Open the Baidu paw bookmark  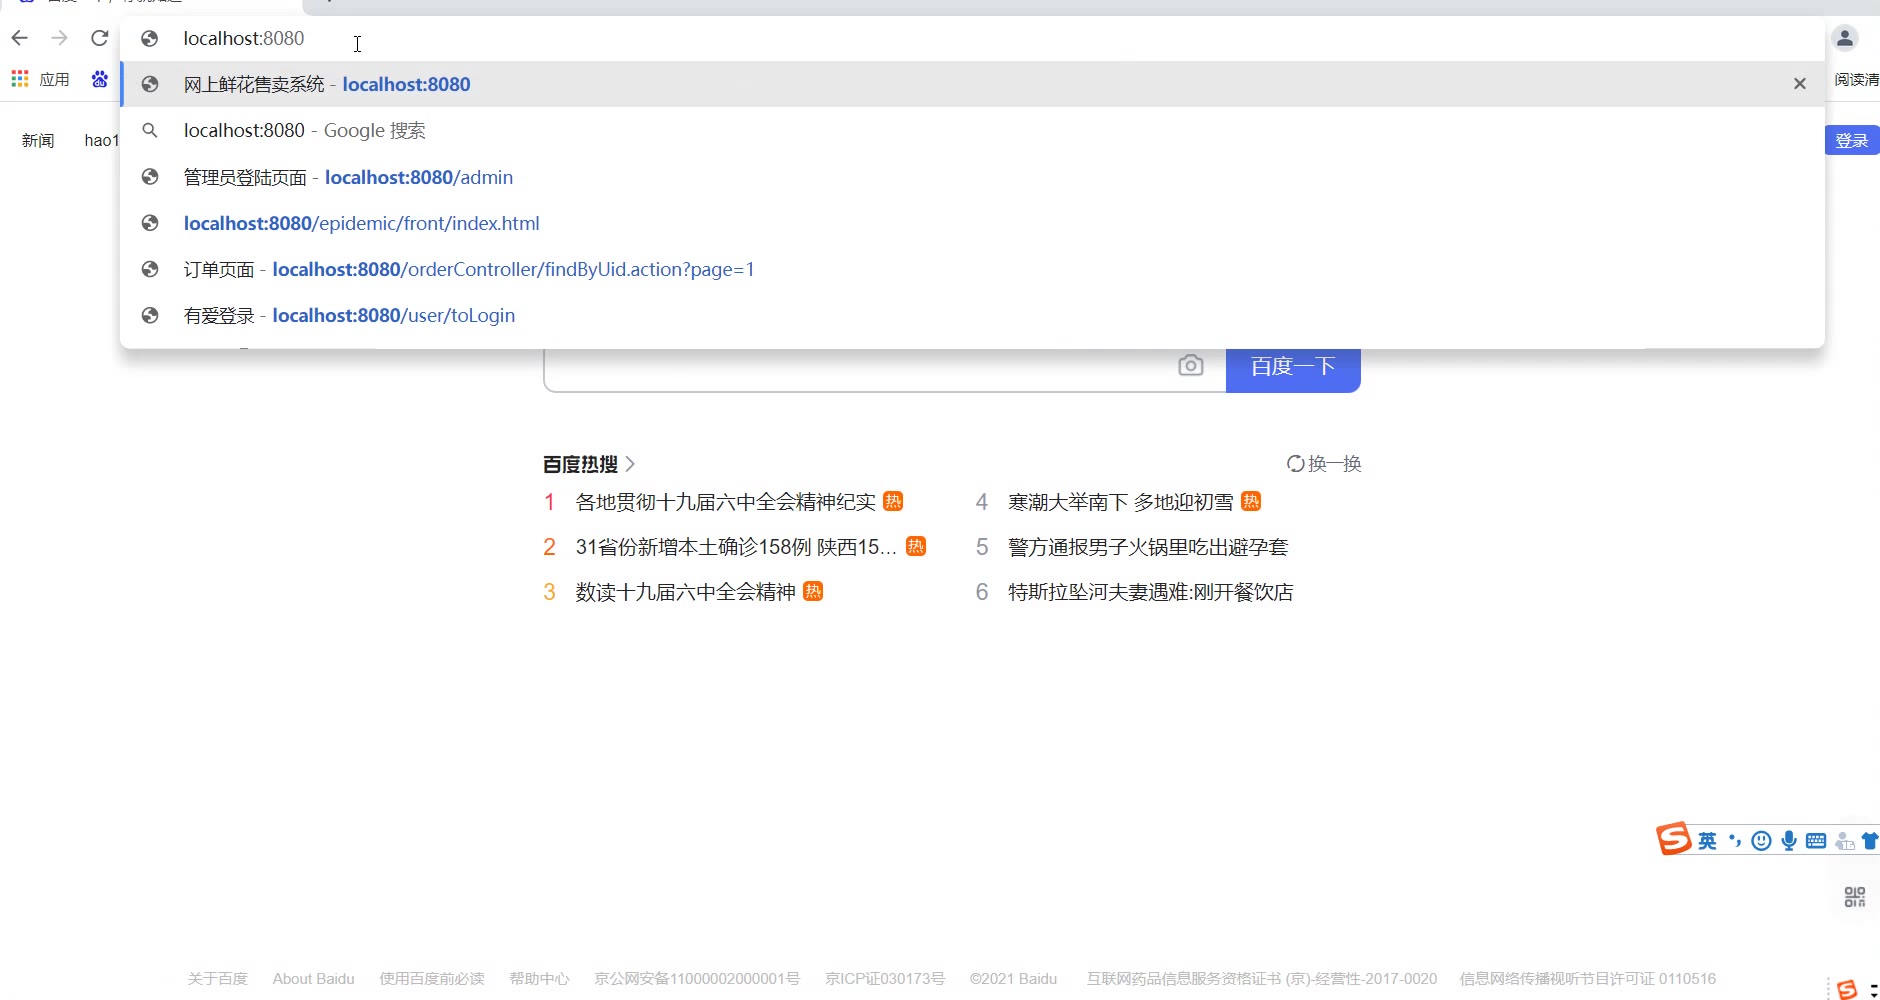[x=99, y=79]
